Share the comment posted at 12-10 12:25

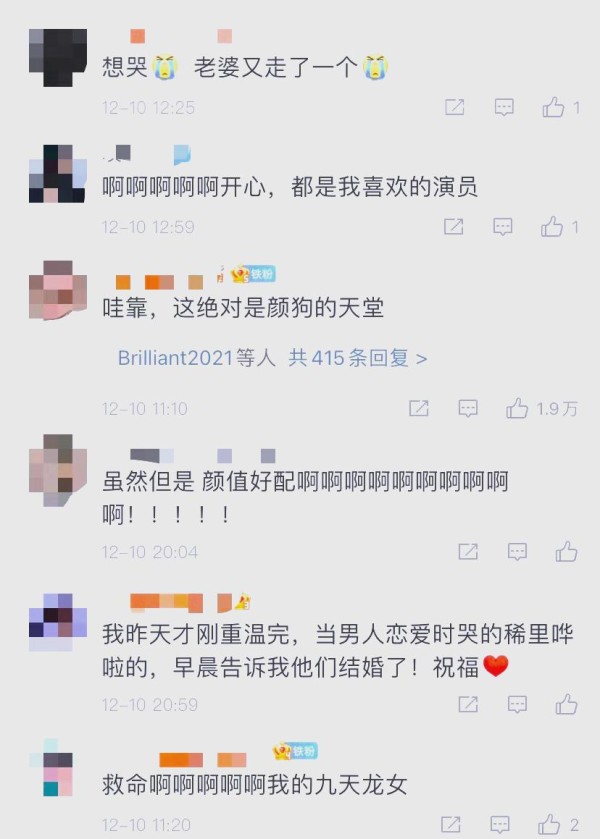[x=454, y=108]
